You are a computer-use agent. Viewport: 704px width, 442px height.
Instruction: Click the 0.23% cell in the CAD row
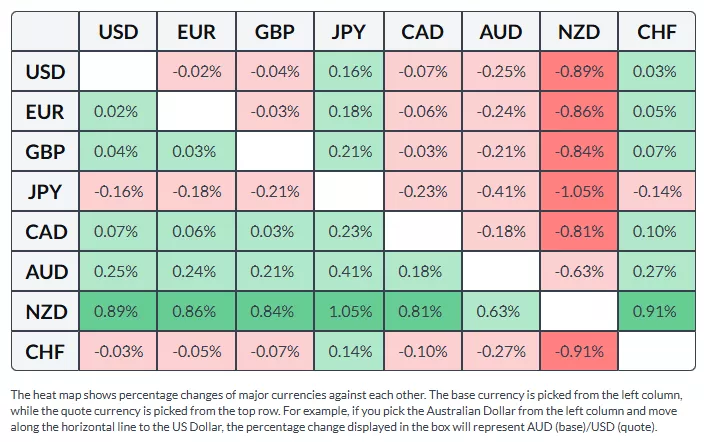pos(349,231)
